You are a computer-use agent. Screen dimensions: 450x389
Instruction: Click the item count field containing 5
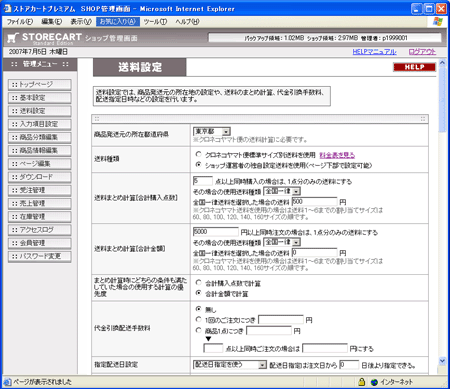coord(203,181)
